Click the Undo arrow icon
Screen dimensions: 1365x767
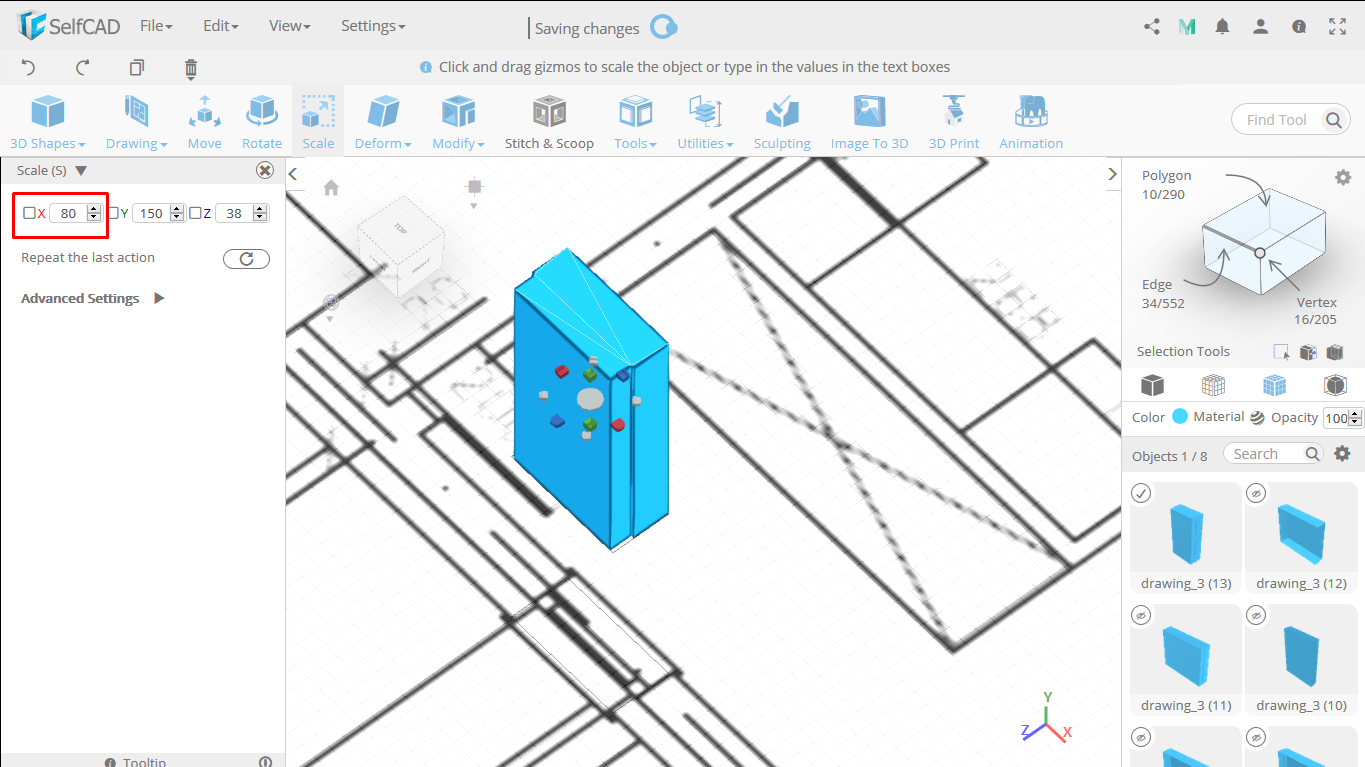(x=28, y=68)
